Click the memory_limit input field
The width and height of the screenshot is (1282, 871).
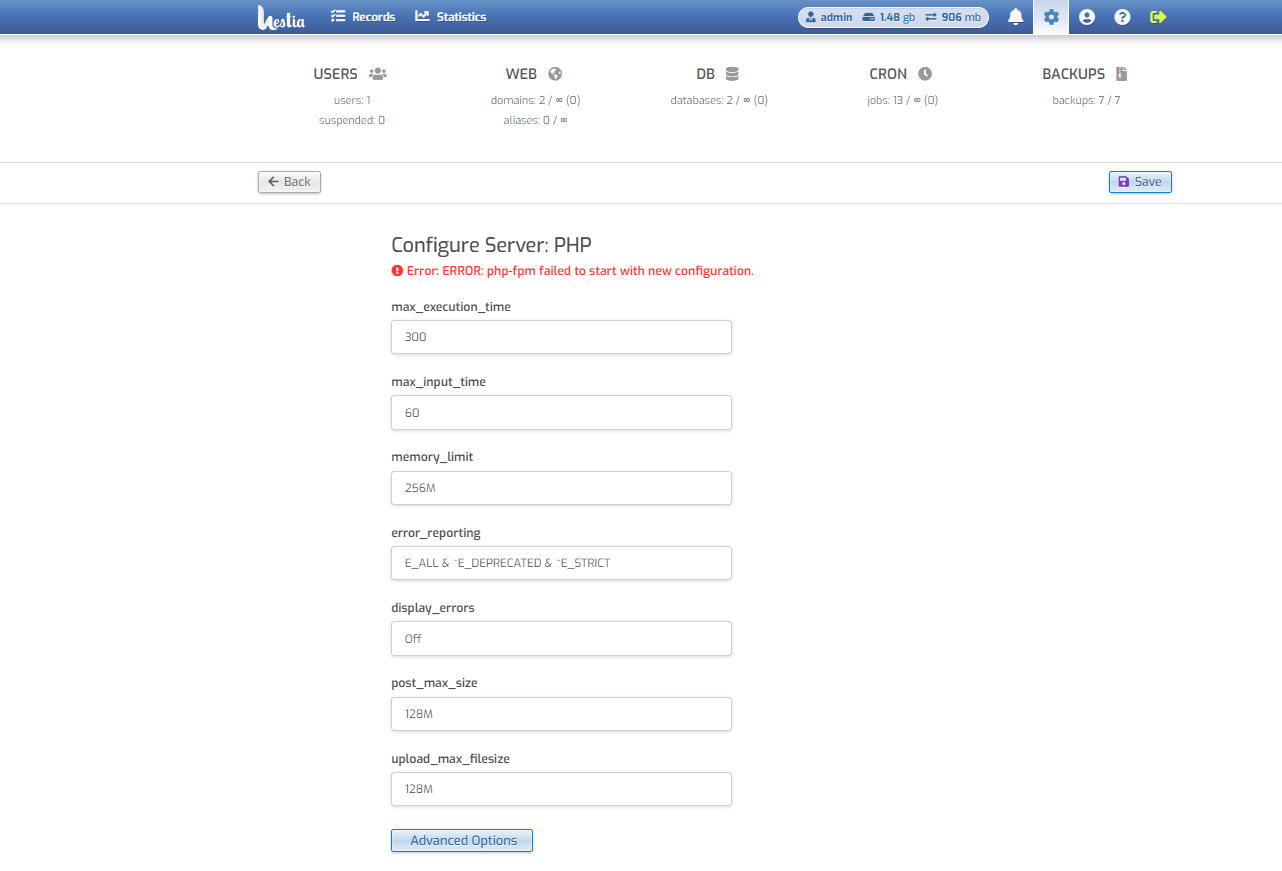pyautogui.click(x=560, y=488)
